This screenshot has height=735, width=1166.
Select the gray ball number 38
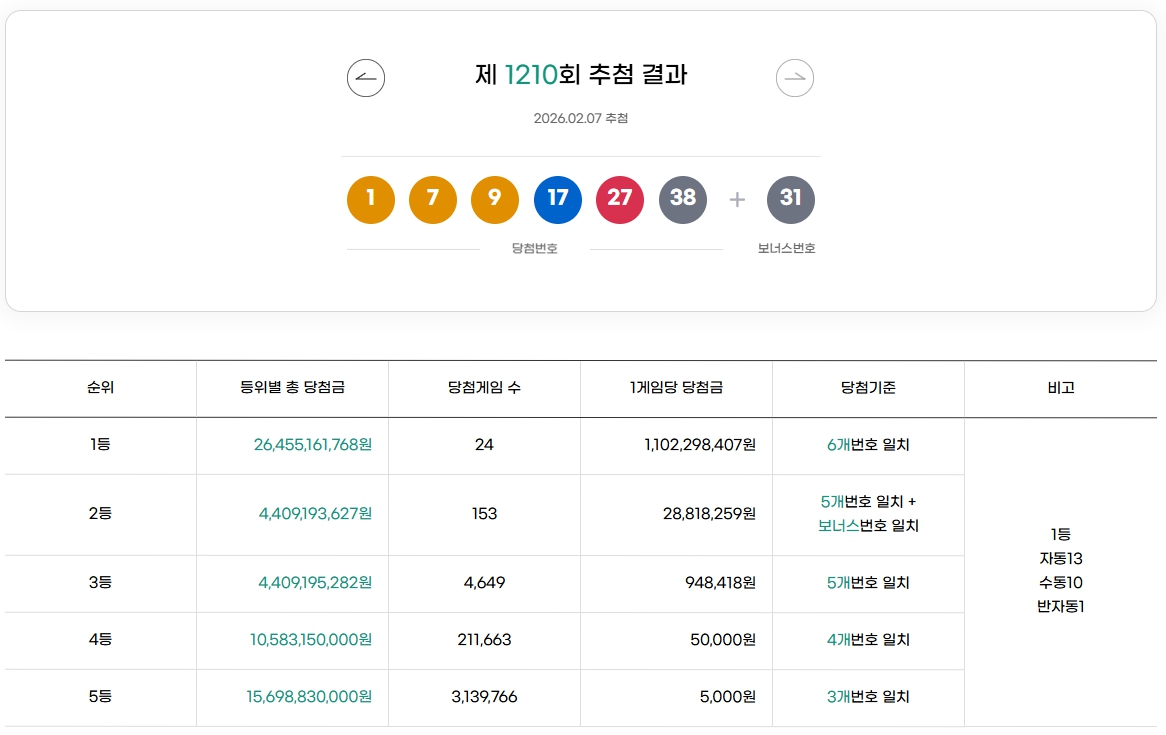pos(683,199)
